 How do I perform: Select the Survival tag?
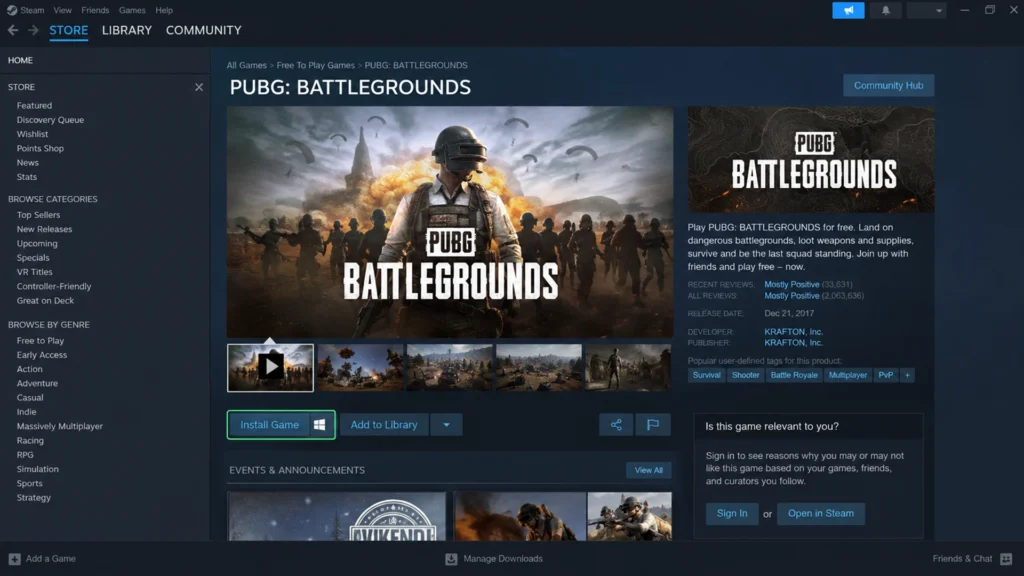click(707, 375)
